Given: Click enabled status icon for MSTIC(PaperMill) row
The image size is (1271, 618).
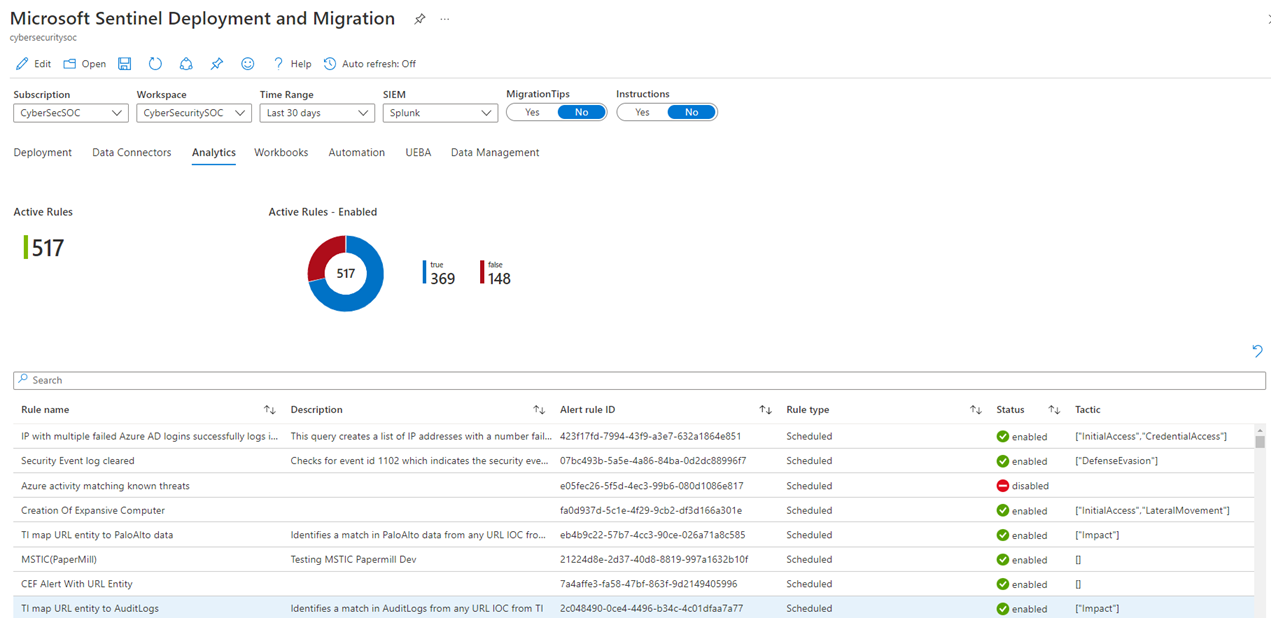Looking at the screenshot, I should click(x=1002, y=560).
